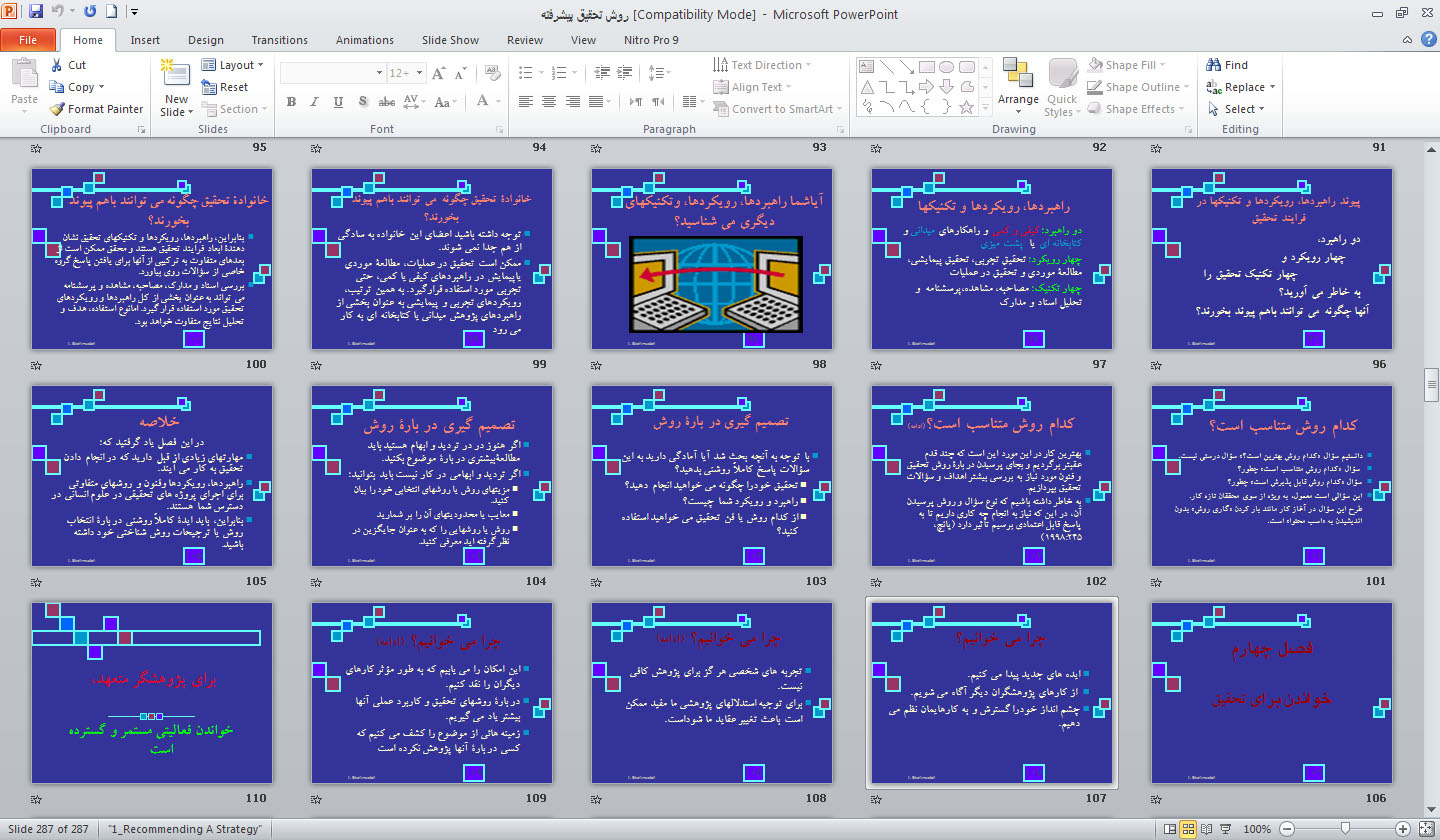
Task: Click the Find binoculars button
Action: [x=1227, y=65]
